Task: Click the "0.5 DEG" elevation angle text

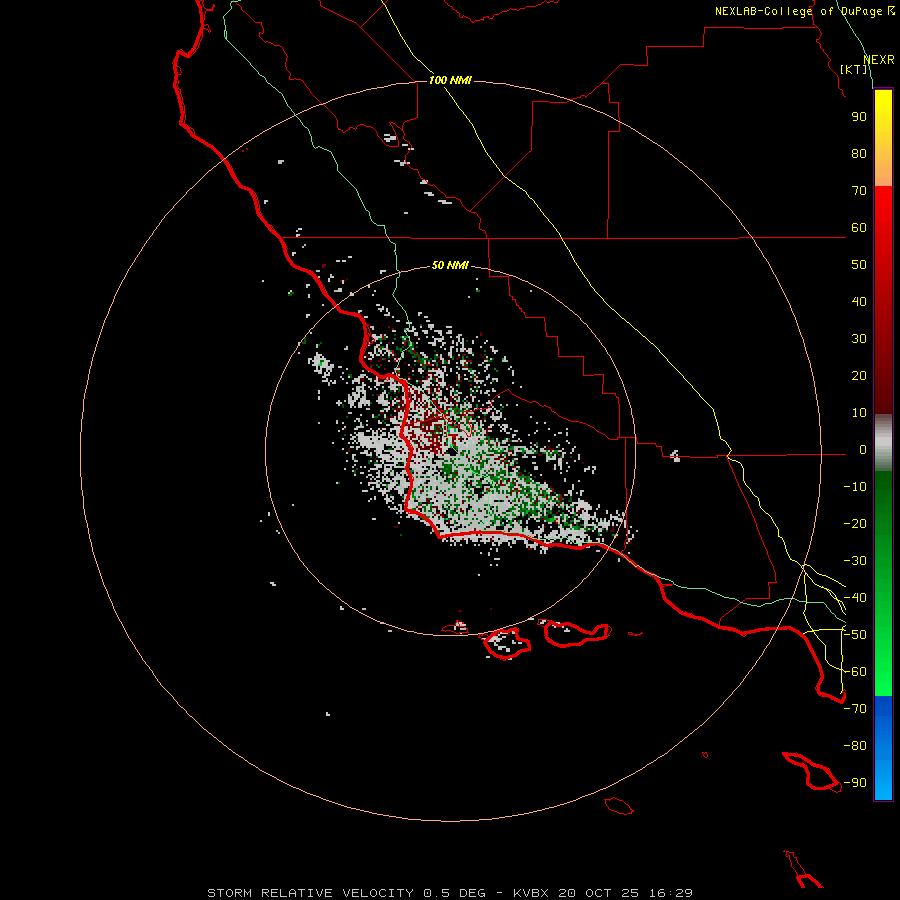Action: pyautogui.click(x=454, y=893)
